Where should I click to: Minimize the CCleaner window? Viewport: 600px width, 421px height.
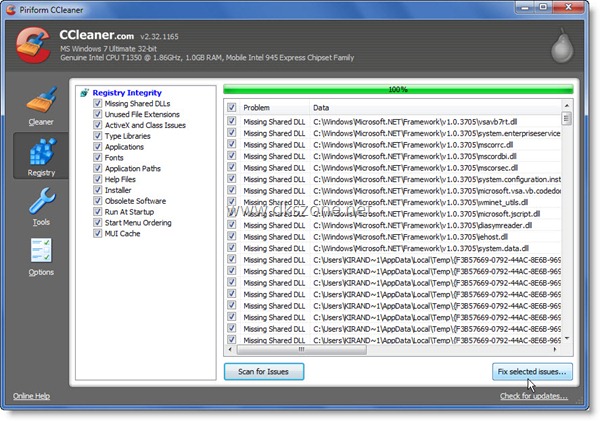525,7
